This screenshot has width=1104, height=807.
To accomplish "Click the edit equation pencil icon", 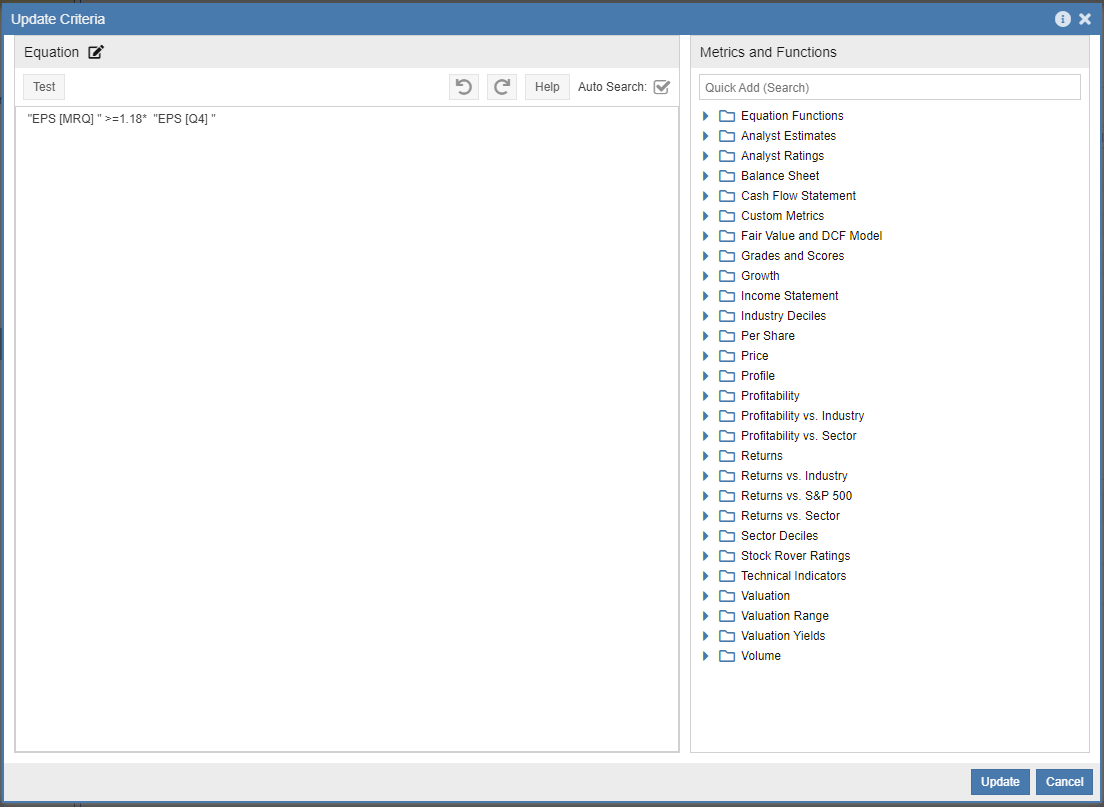I will click(x=96, y=52).
